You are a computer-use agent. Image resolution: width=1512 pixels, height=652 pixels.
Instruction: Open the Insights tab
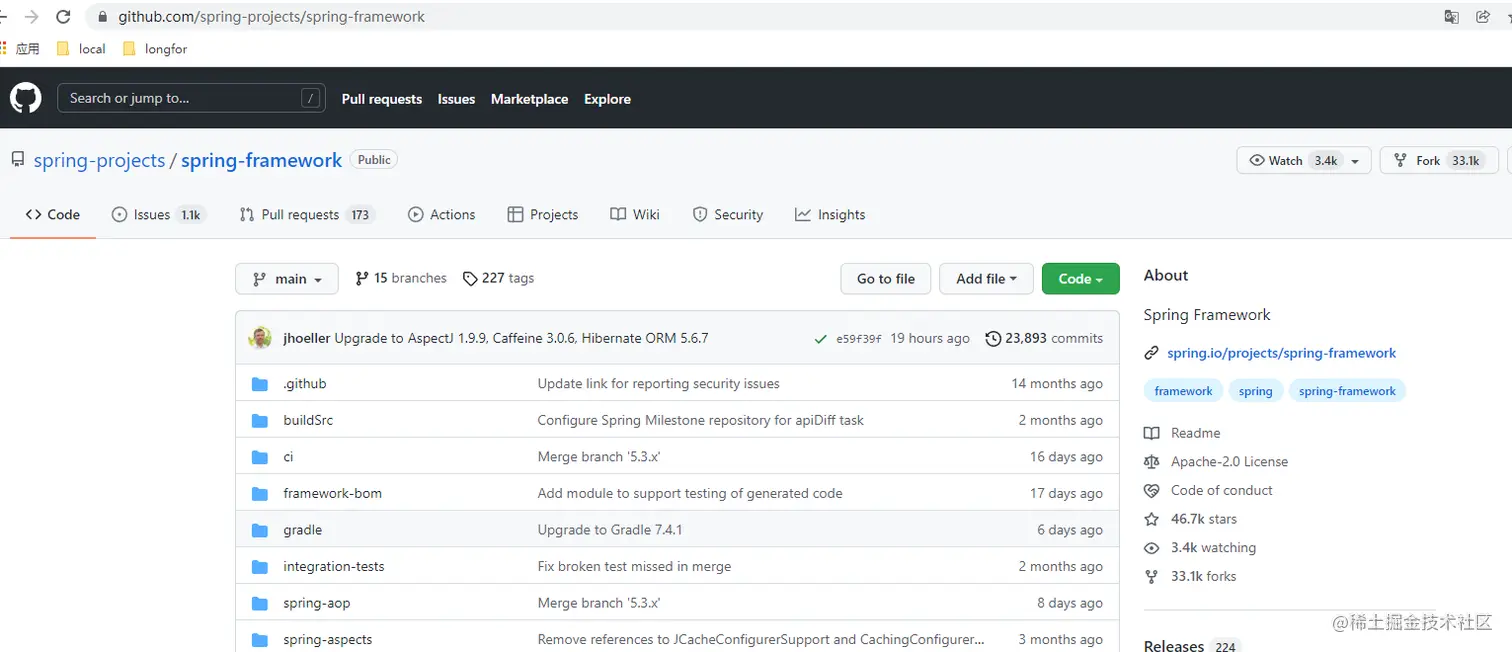tap(830, 214)
